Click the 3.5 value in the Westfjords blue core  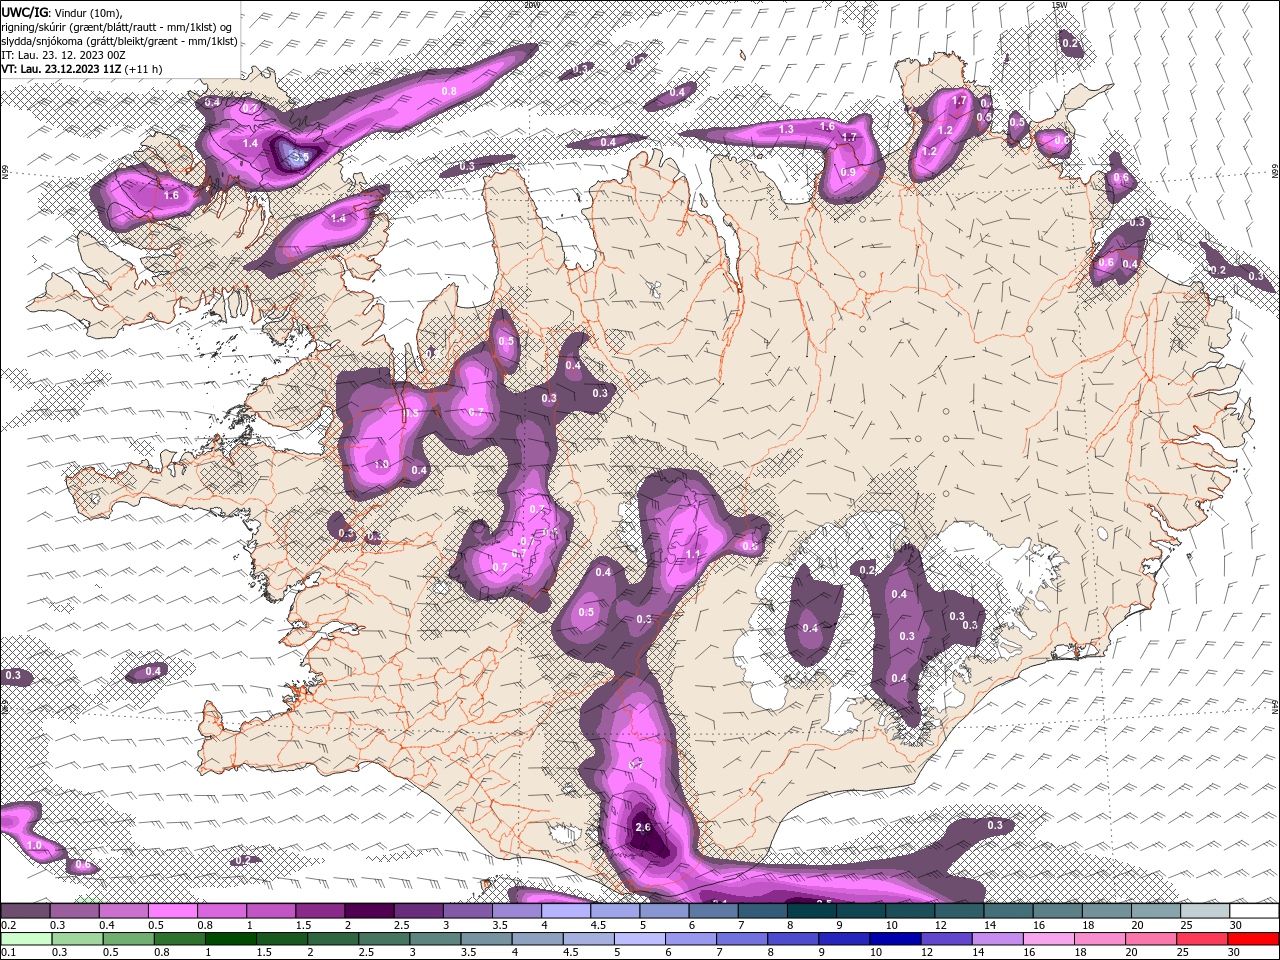299,156
